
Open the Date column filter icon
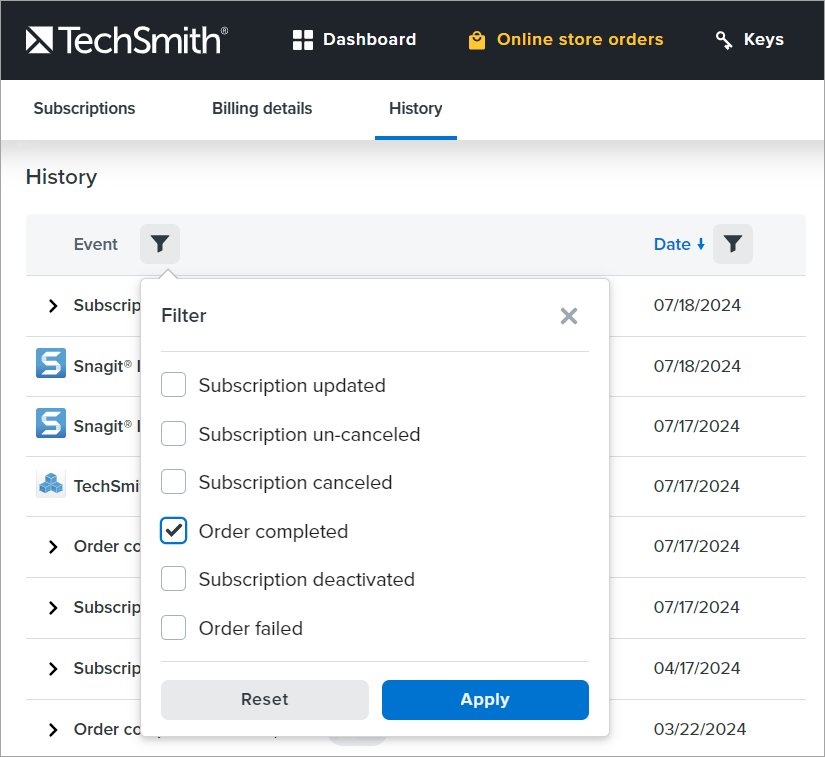(x=733, y=244)
